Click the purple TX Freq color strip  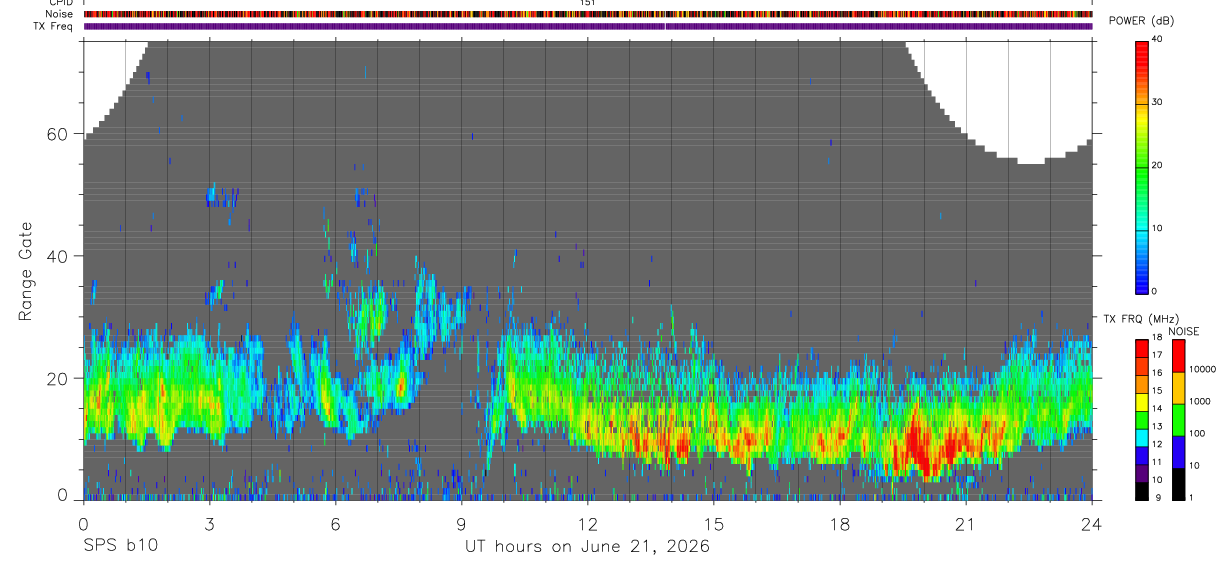coord(588,26)
